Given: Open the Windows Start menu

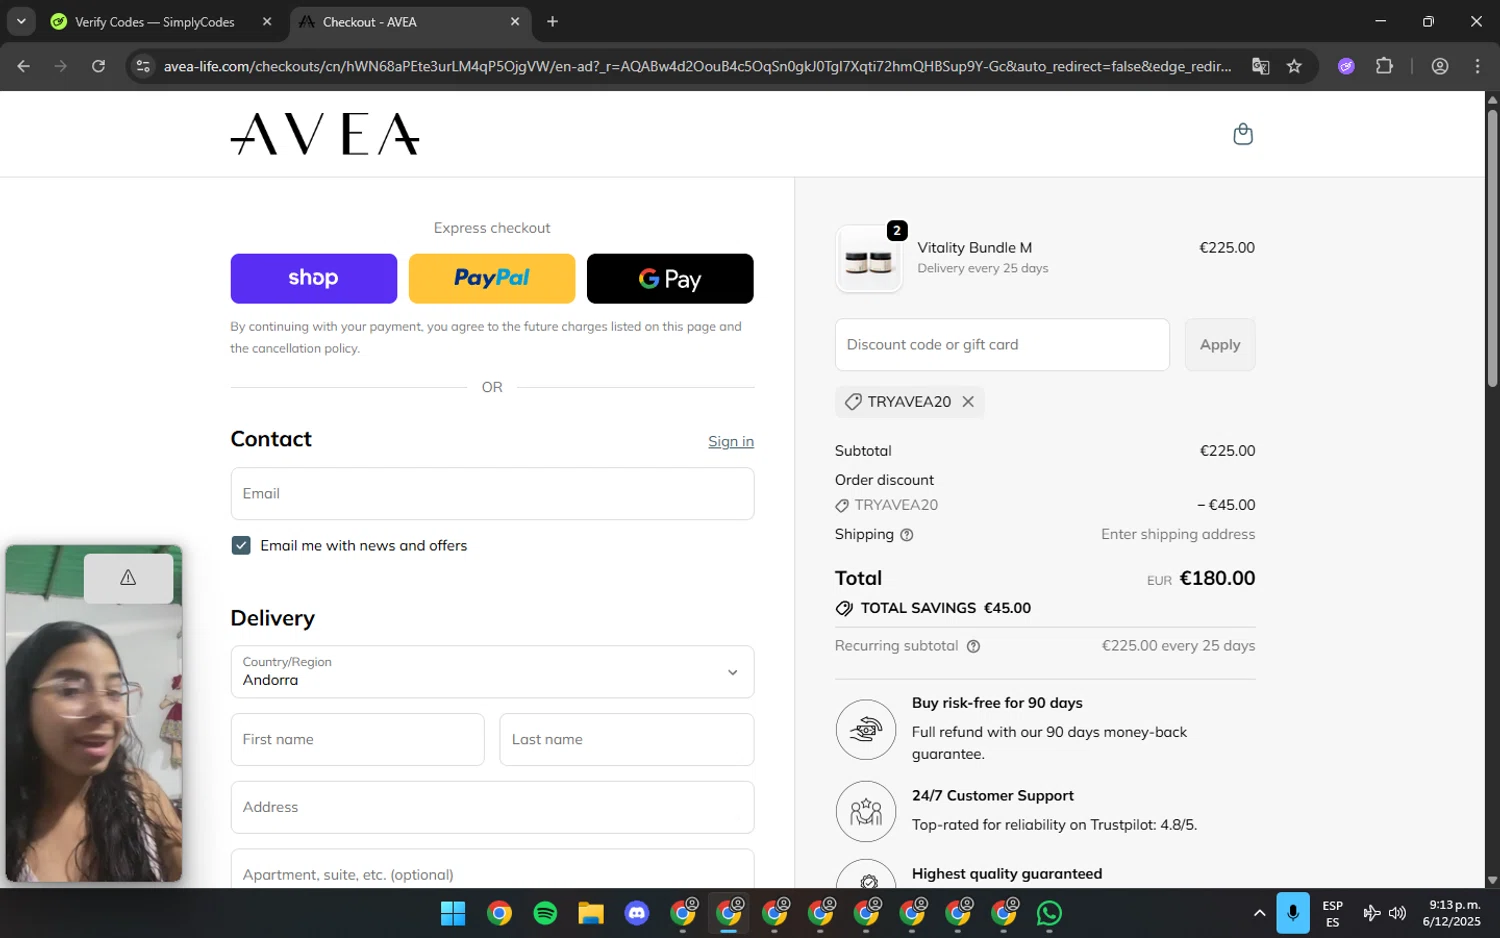Looking at the screenshot, I should tap(453, 913).
